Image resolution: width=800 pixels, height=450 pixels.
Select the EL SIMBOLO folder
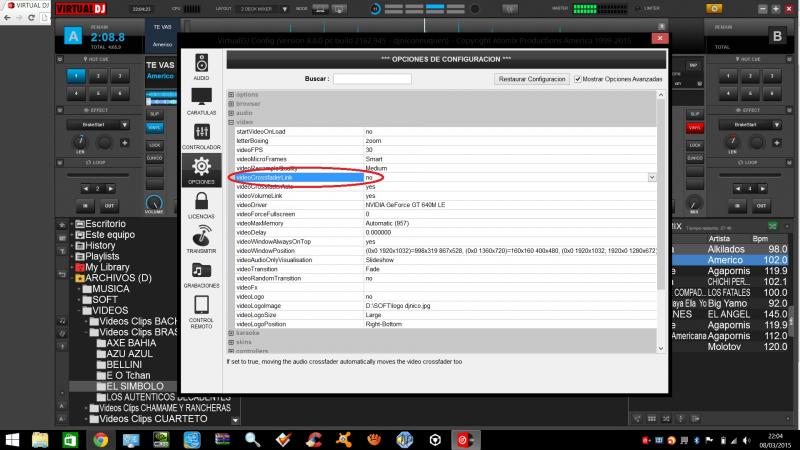(x=135, y=386)
